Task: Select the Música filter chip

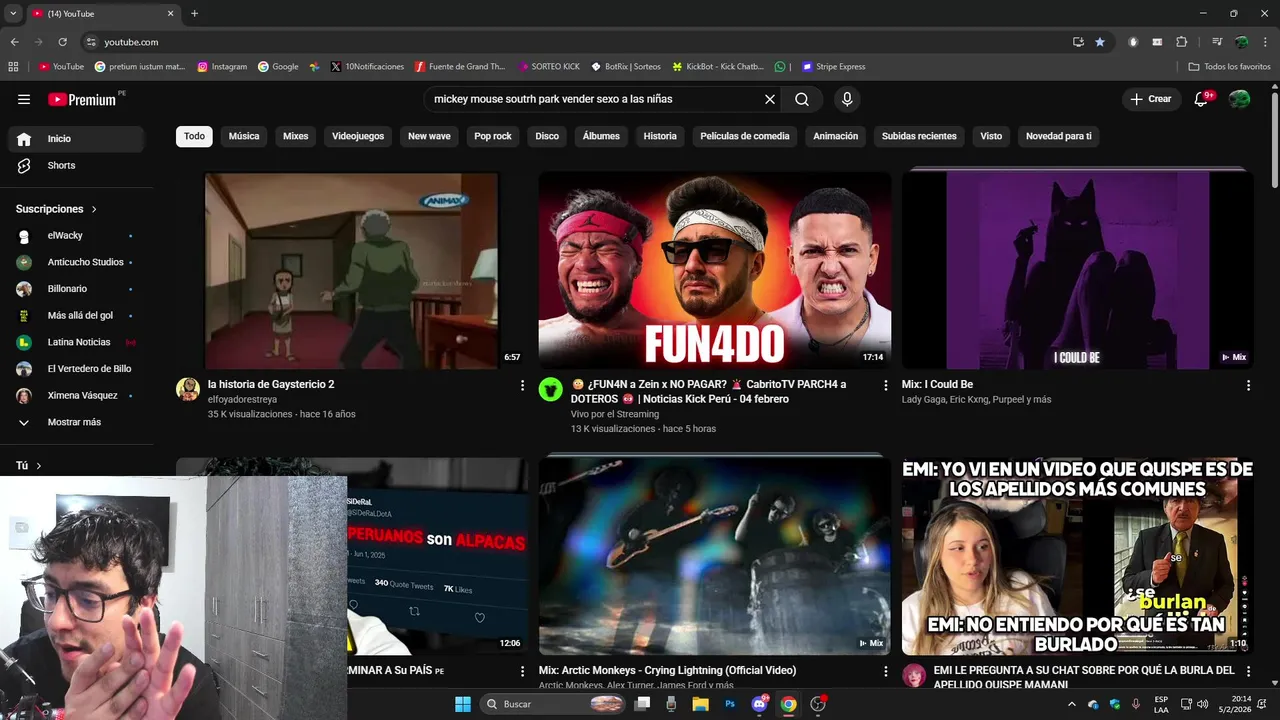Action: [244, 136]
